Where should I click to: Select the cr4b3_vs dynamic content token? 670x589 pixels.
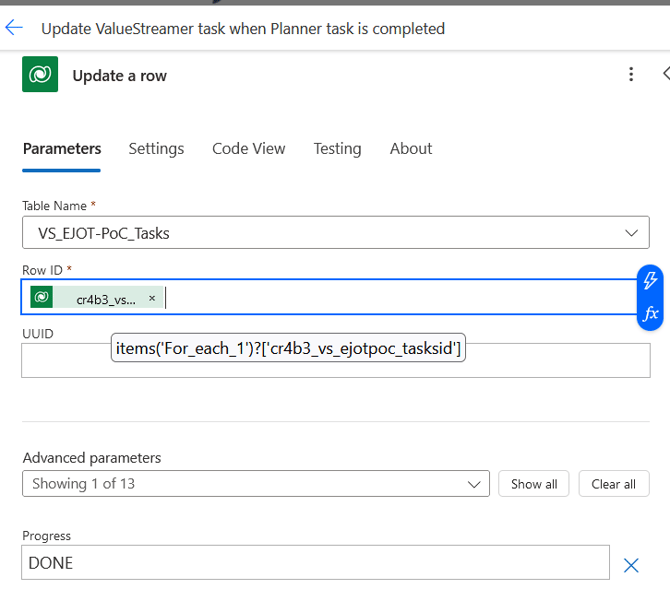105,298
